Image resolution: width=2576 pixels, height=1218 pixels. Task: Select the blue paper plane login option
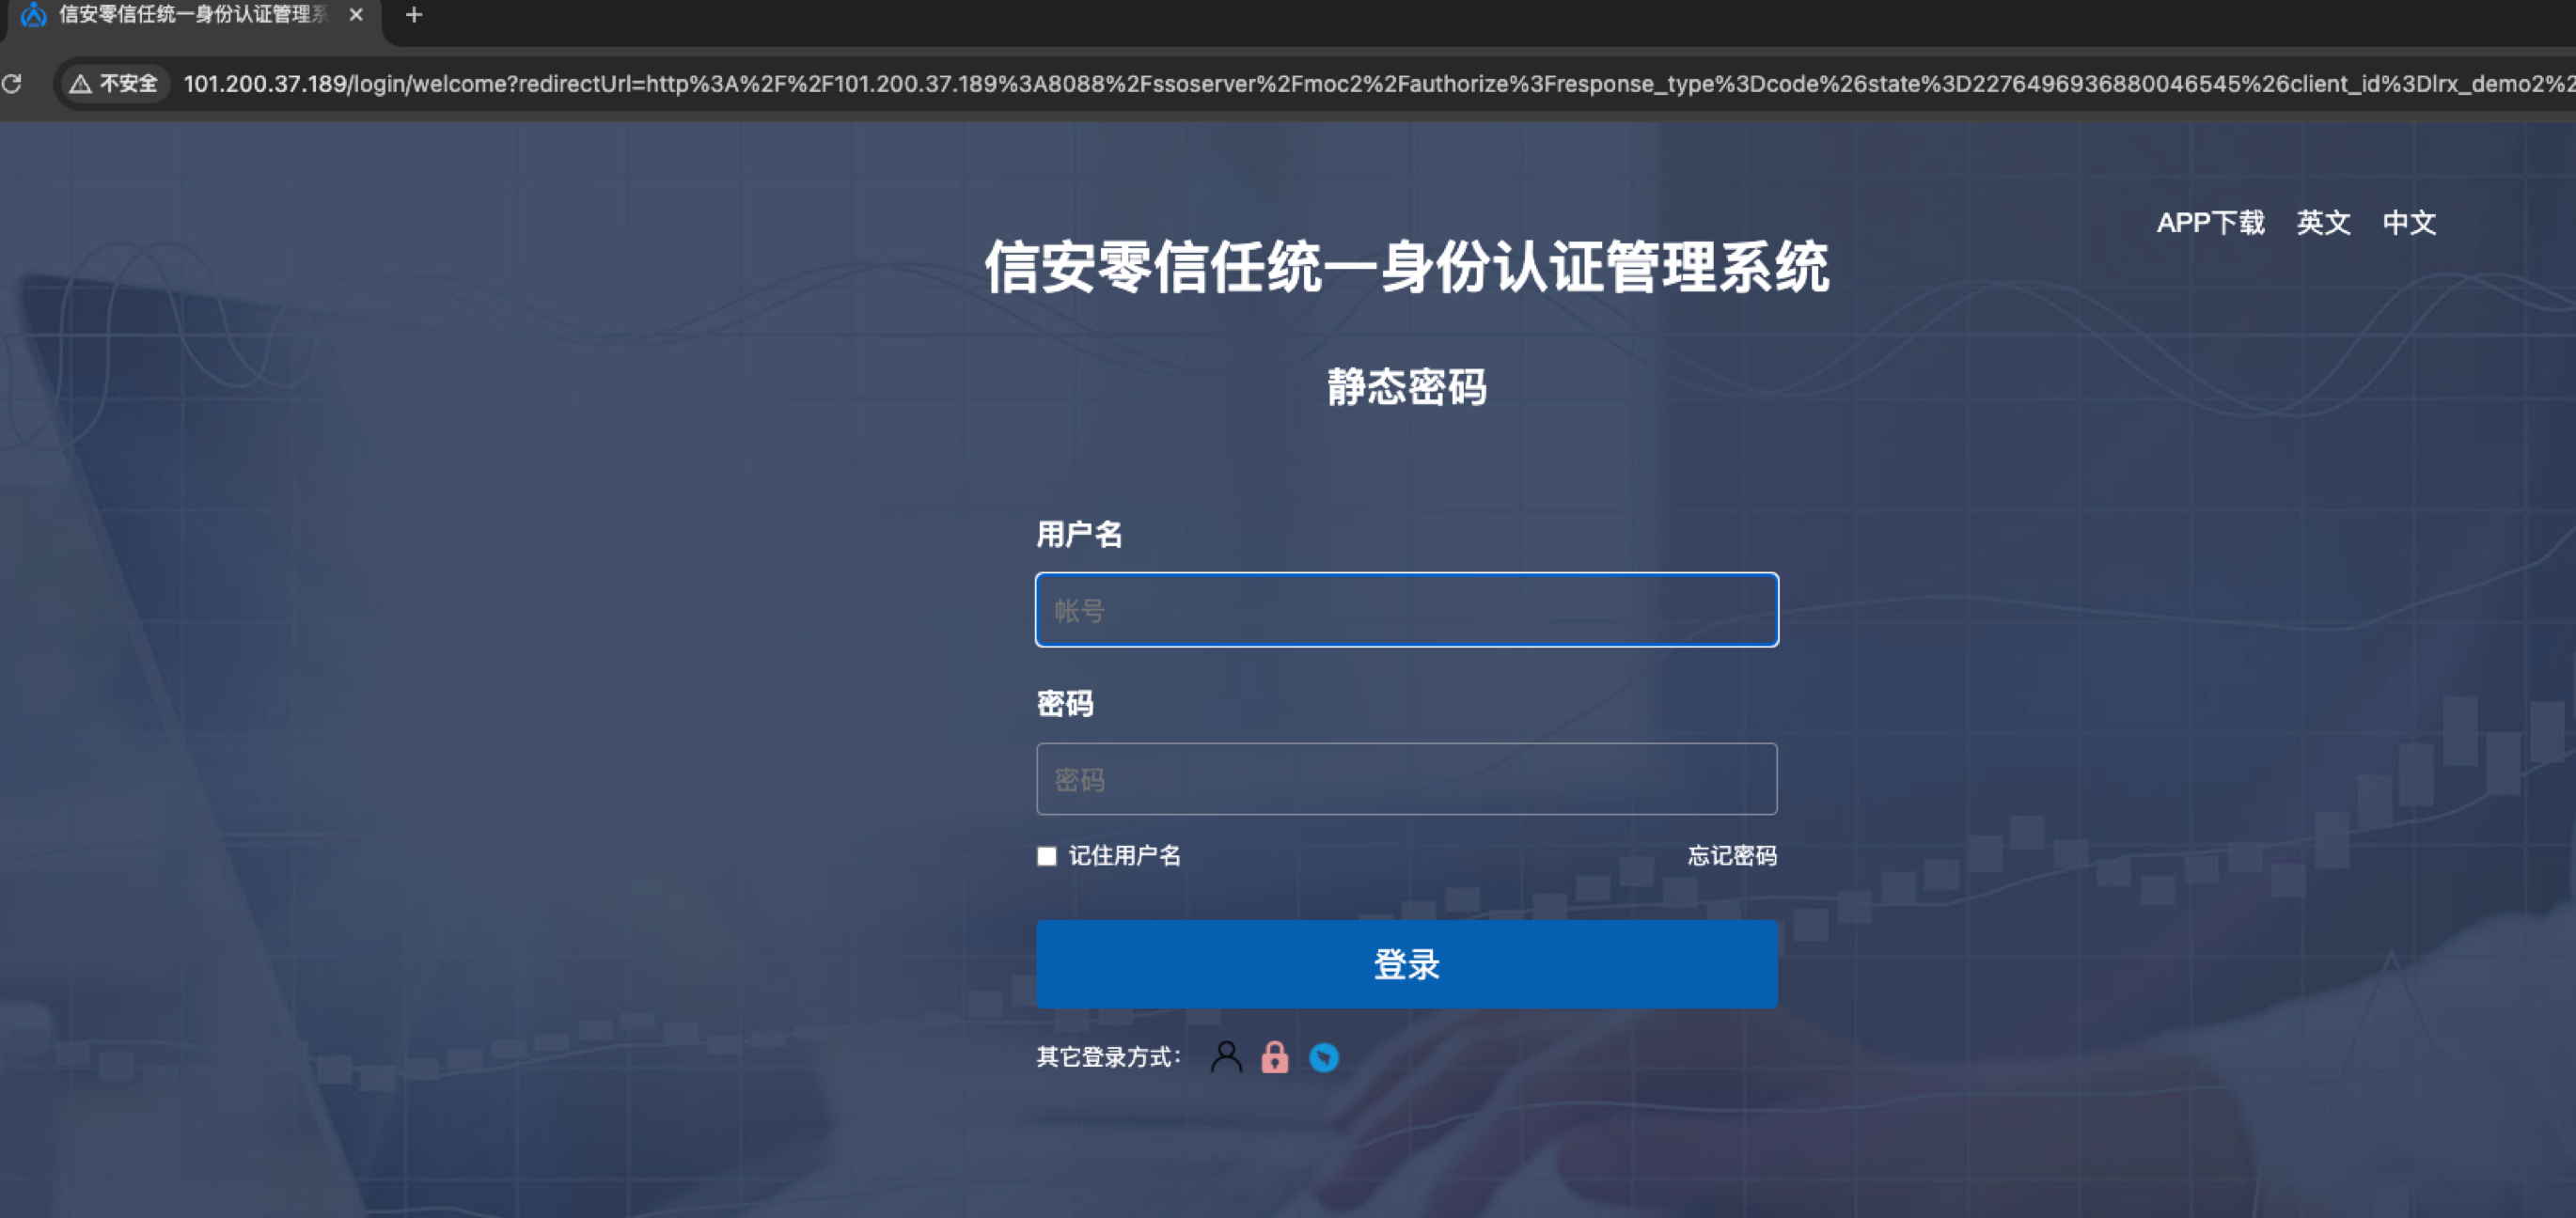[x=1324, y=1057]
